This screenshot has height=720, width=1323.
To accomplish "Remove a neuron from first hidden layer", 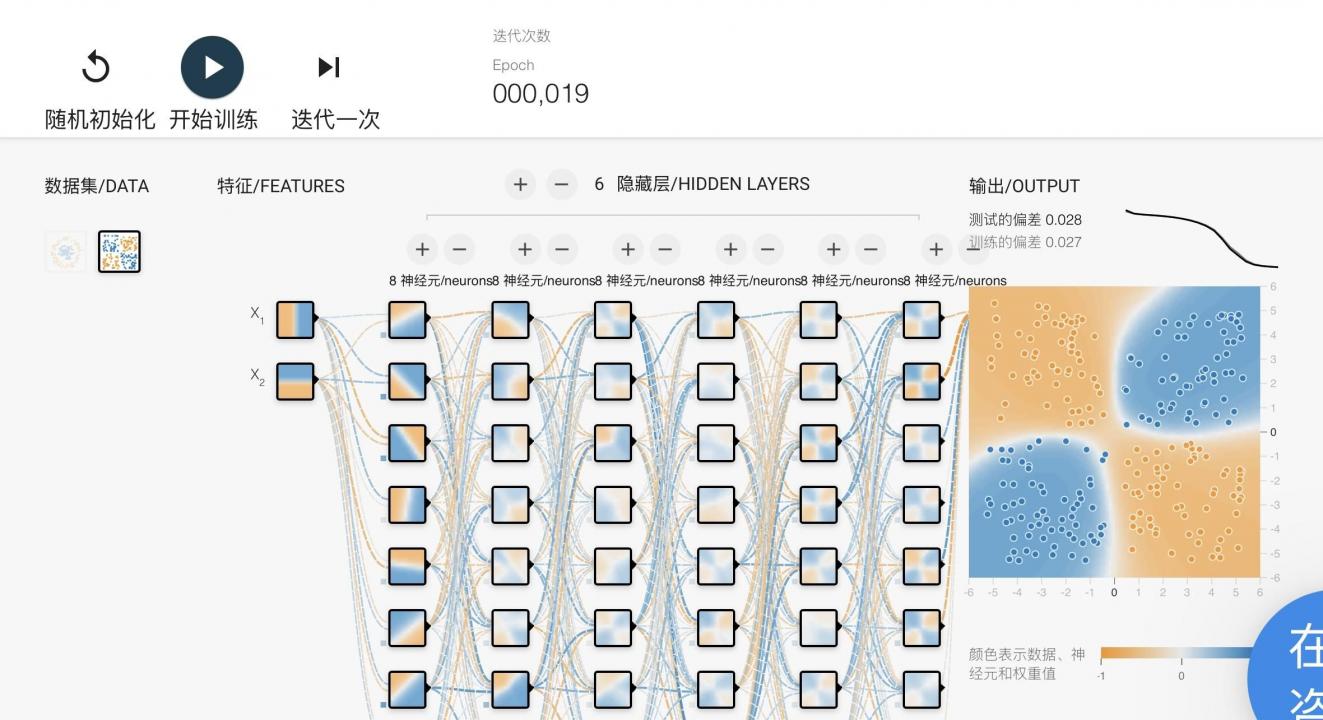I will (459, 249).
